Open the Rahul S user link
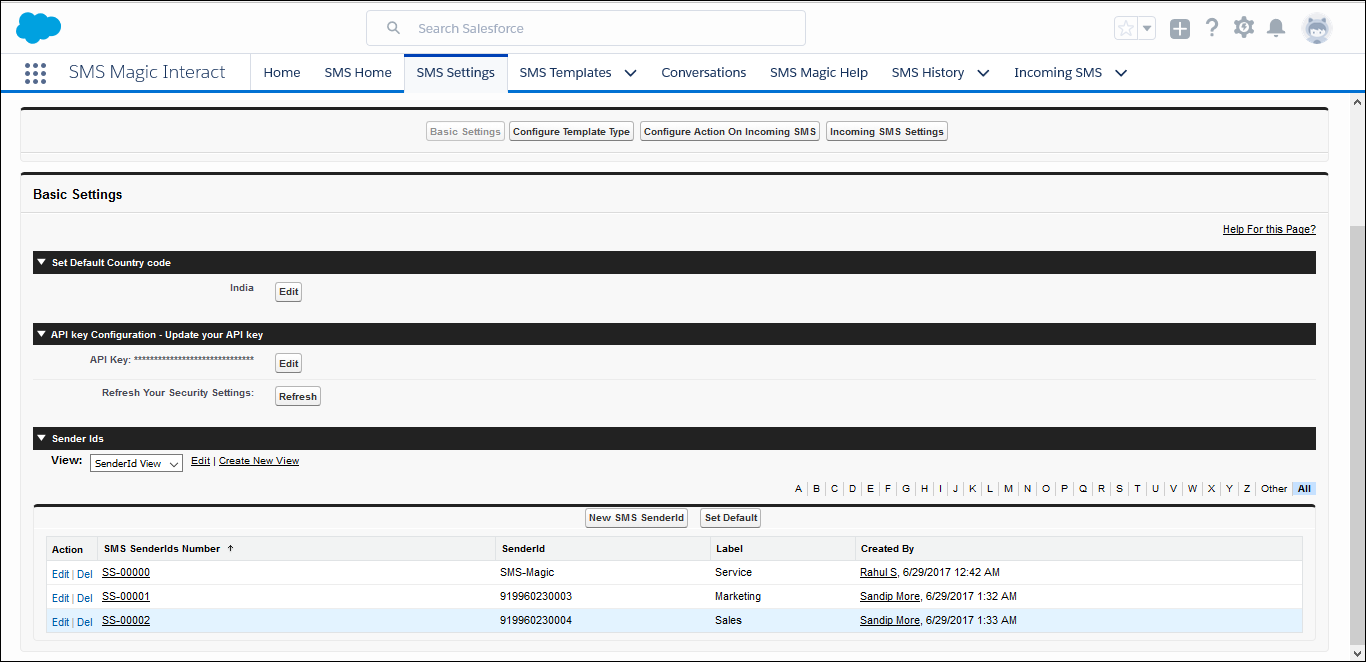The image size is (1366, 662). click(879, 573)
